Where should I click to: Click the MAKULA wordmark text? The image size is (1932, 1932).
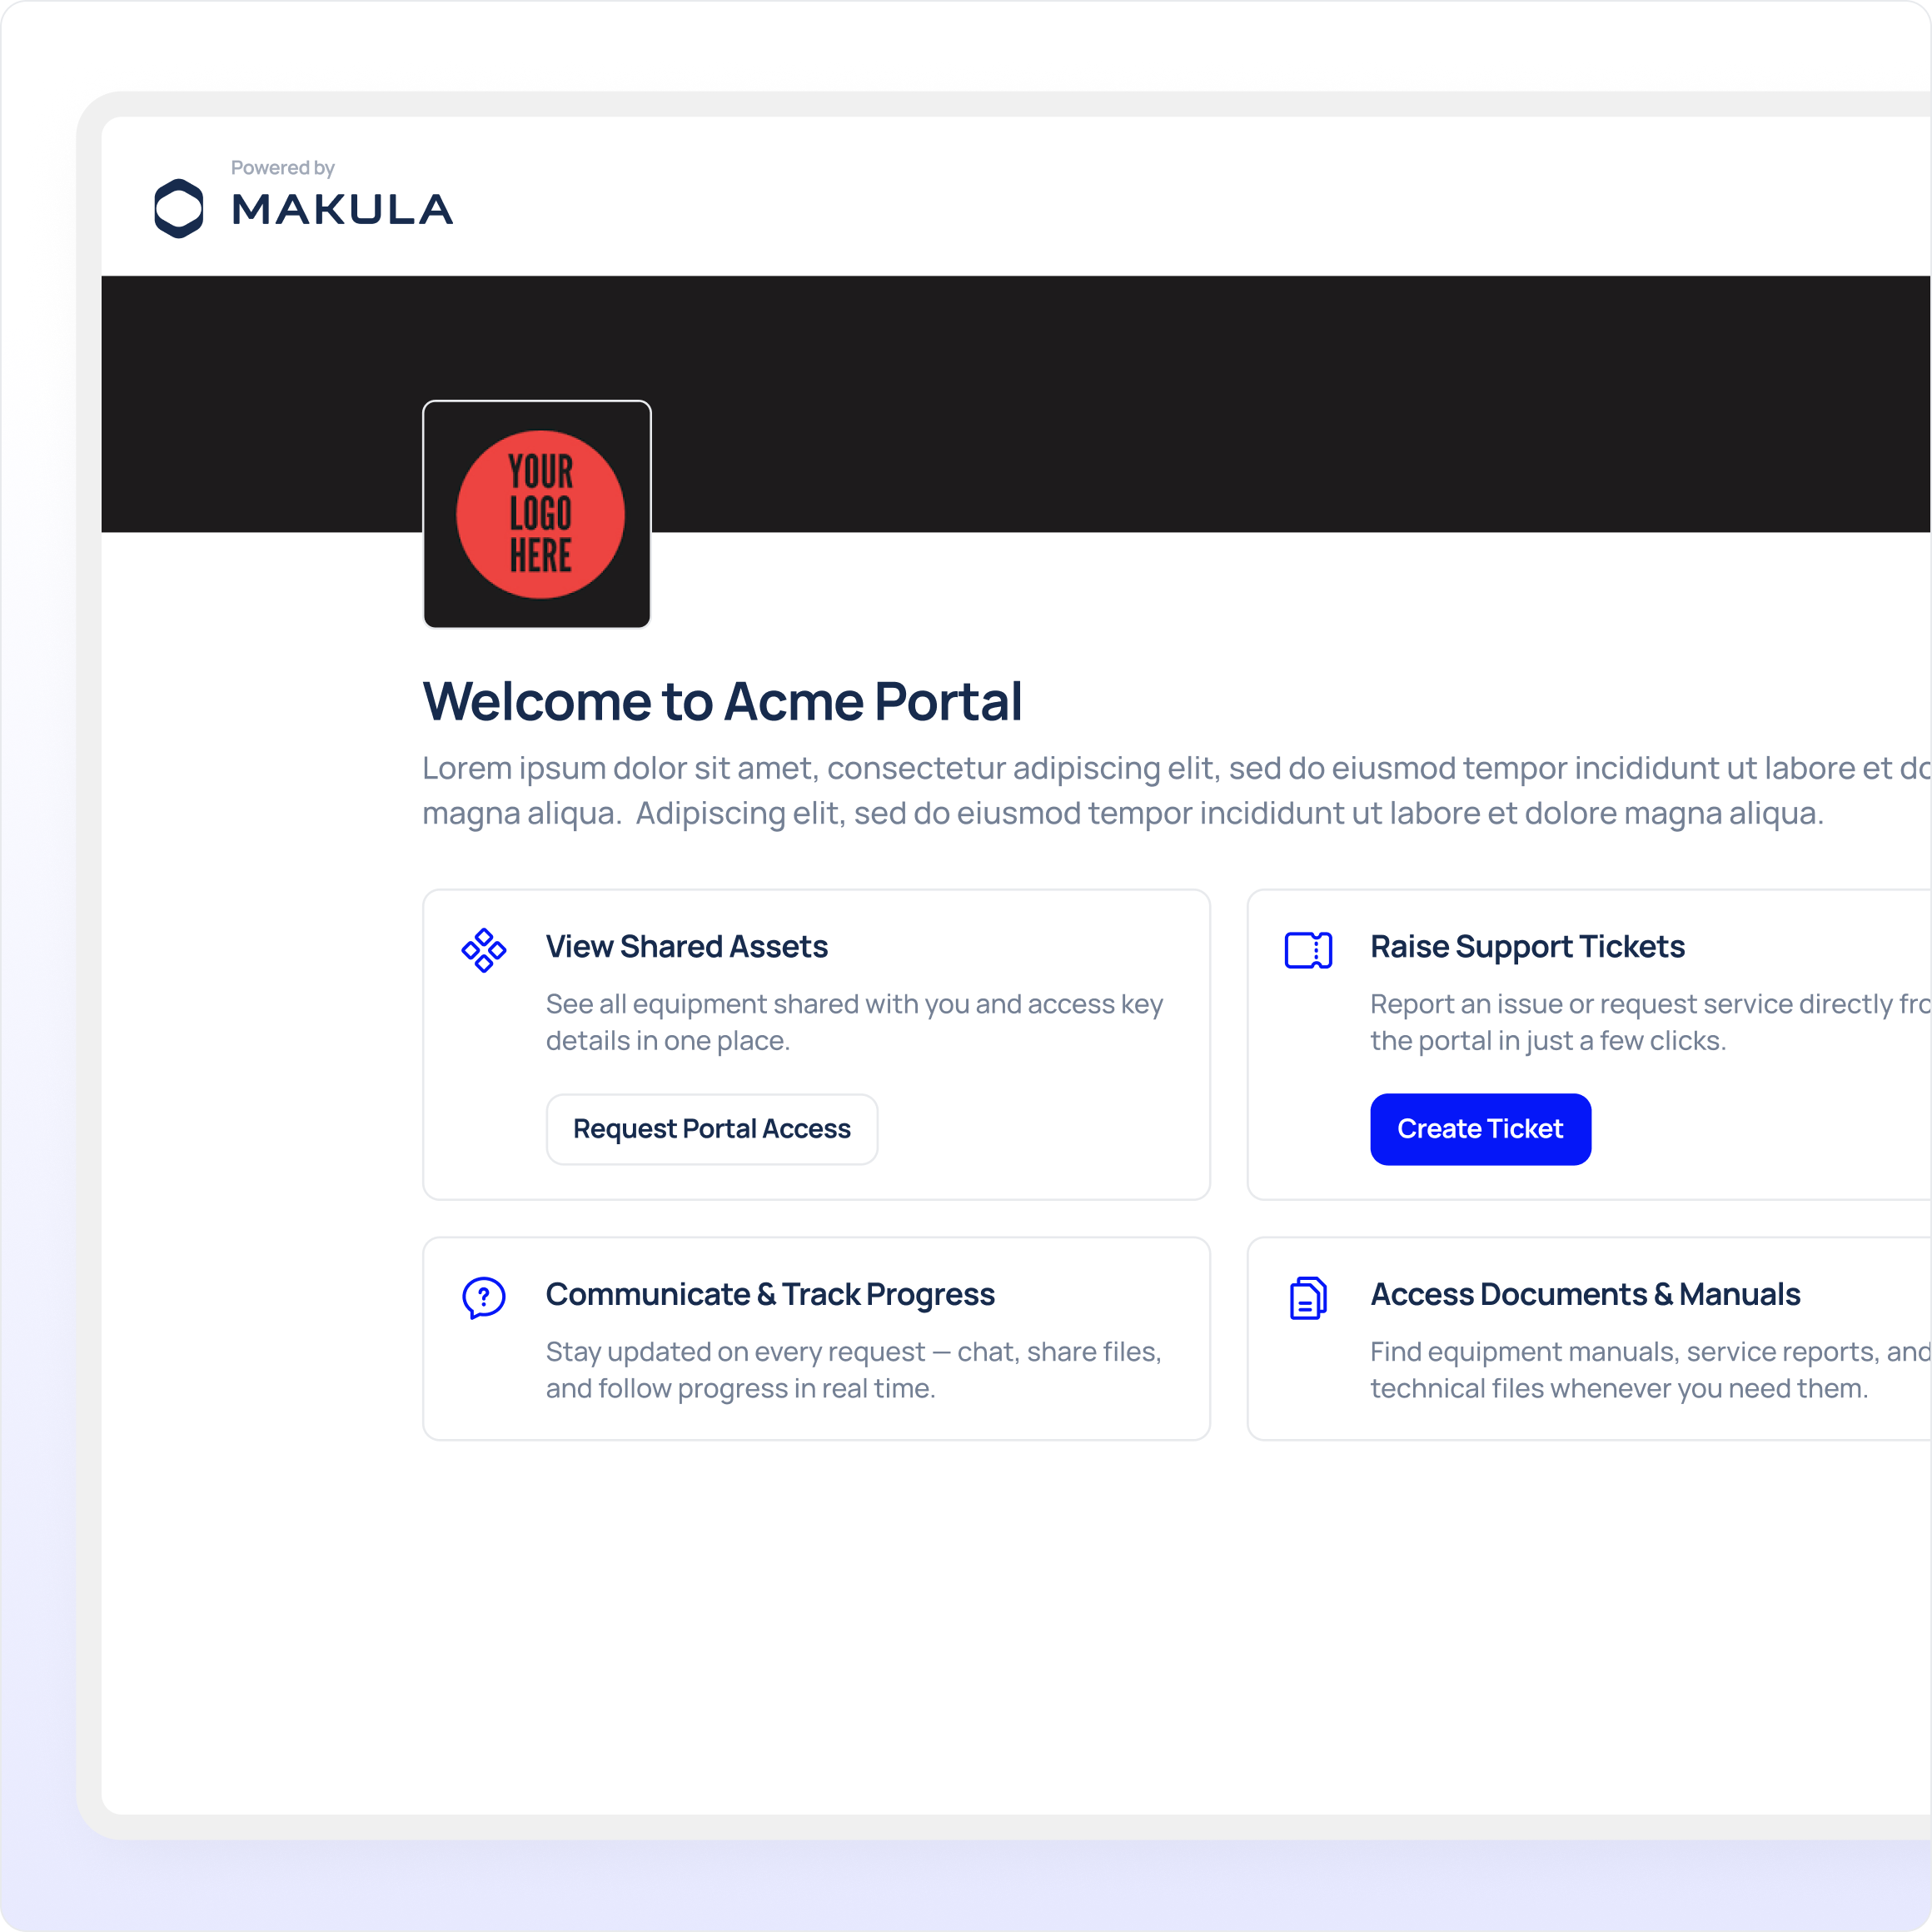click(x=342, y=210)
